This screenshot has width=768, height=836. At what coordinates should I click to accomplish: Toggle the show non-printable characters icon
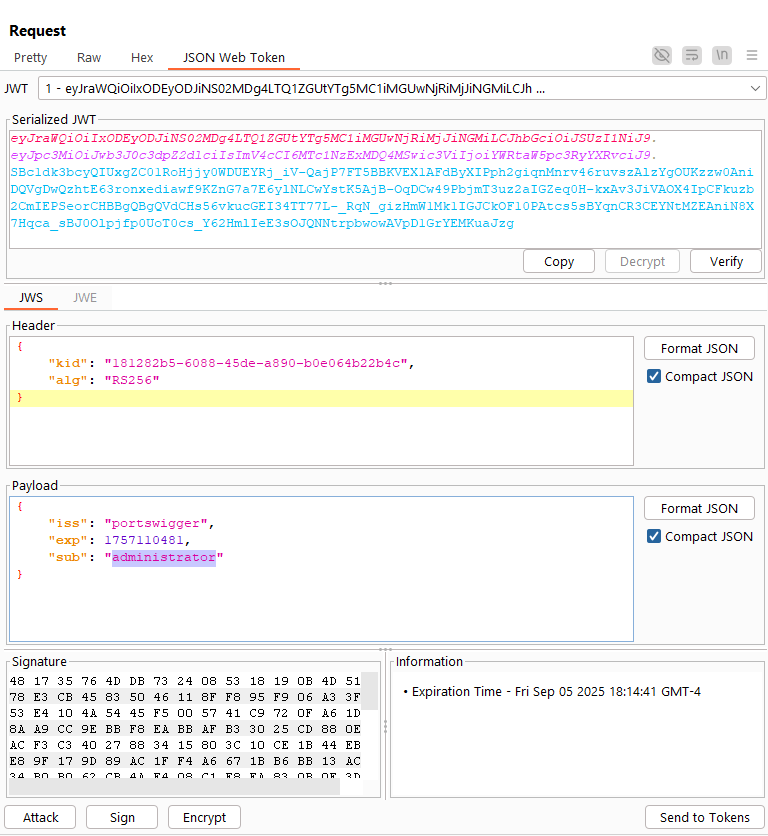click(x=721, y=56)
